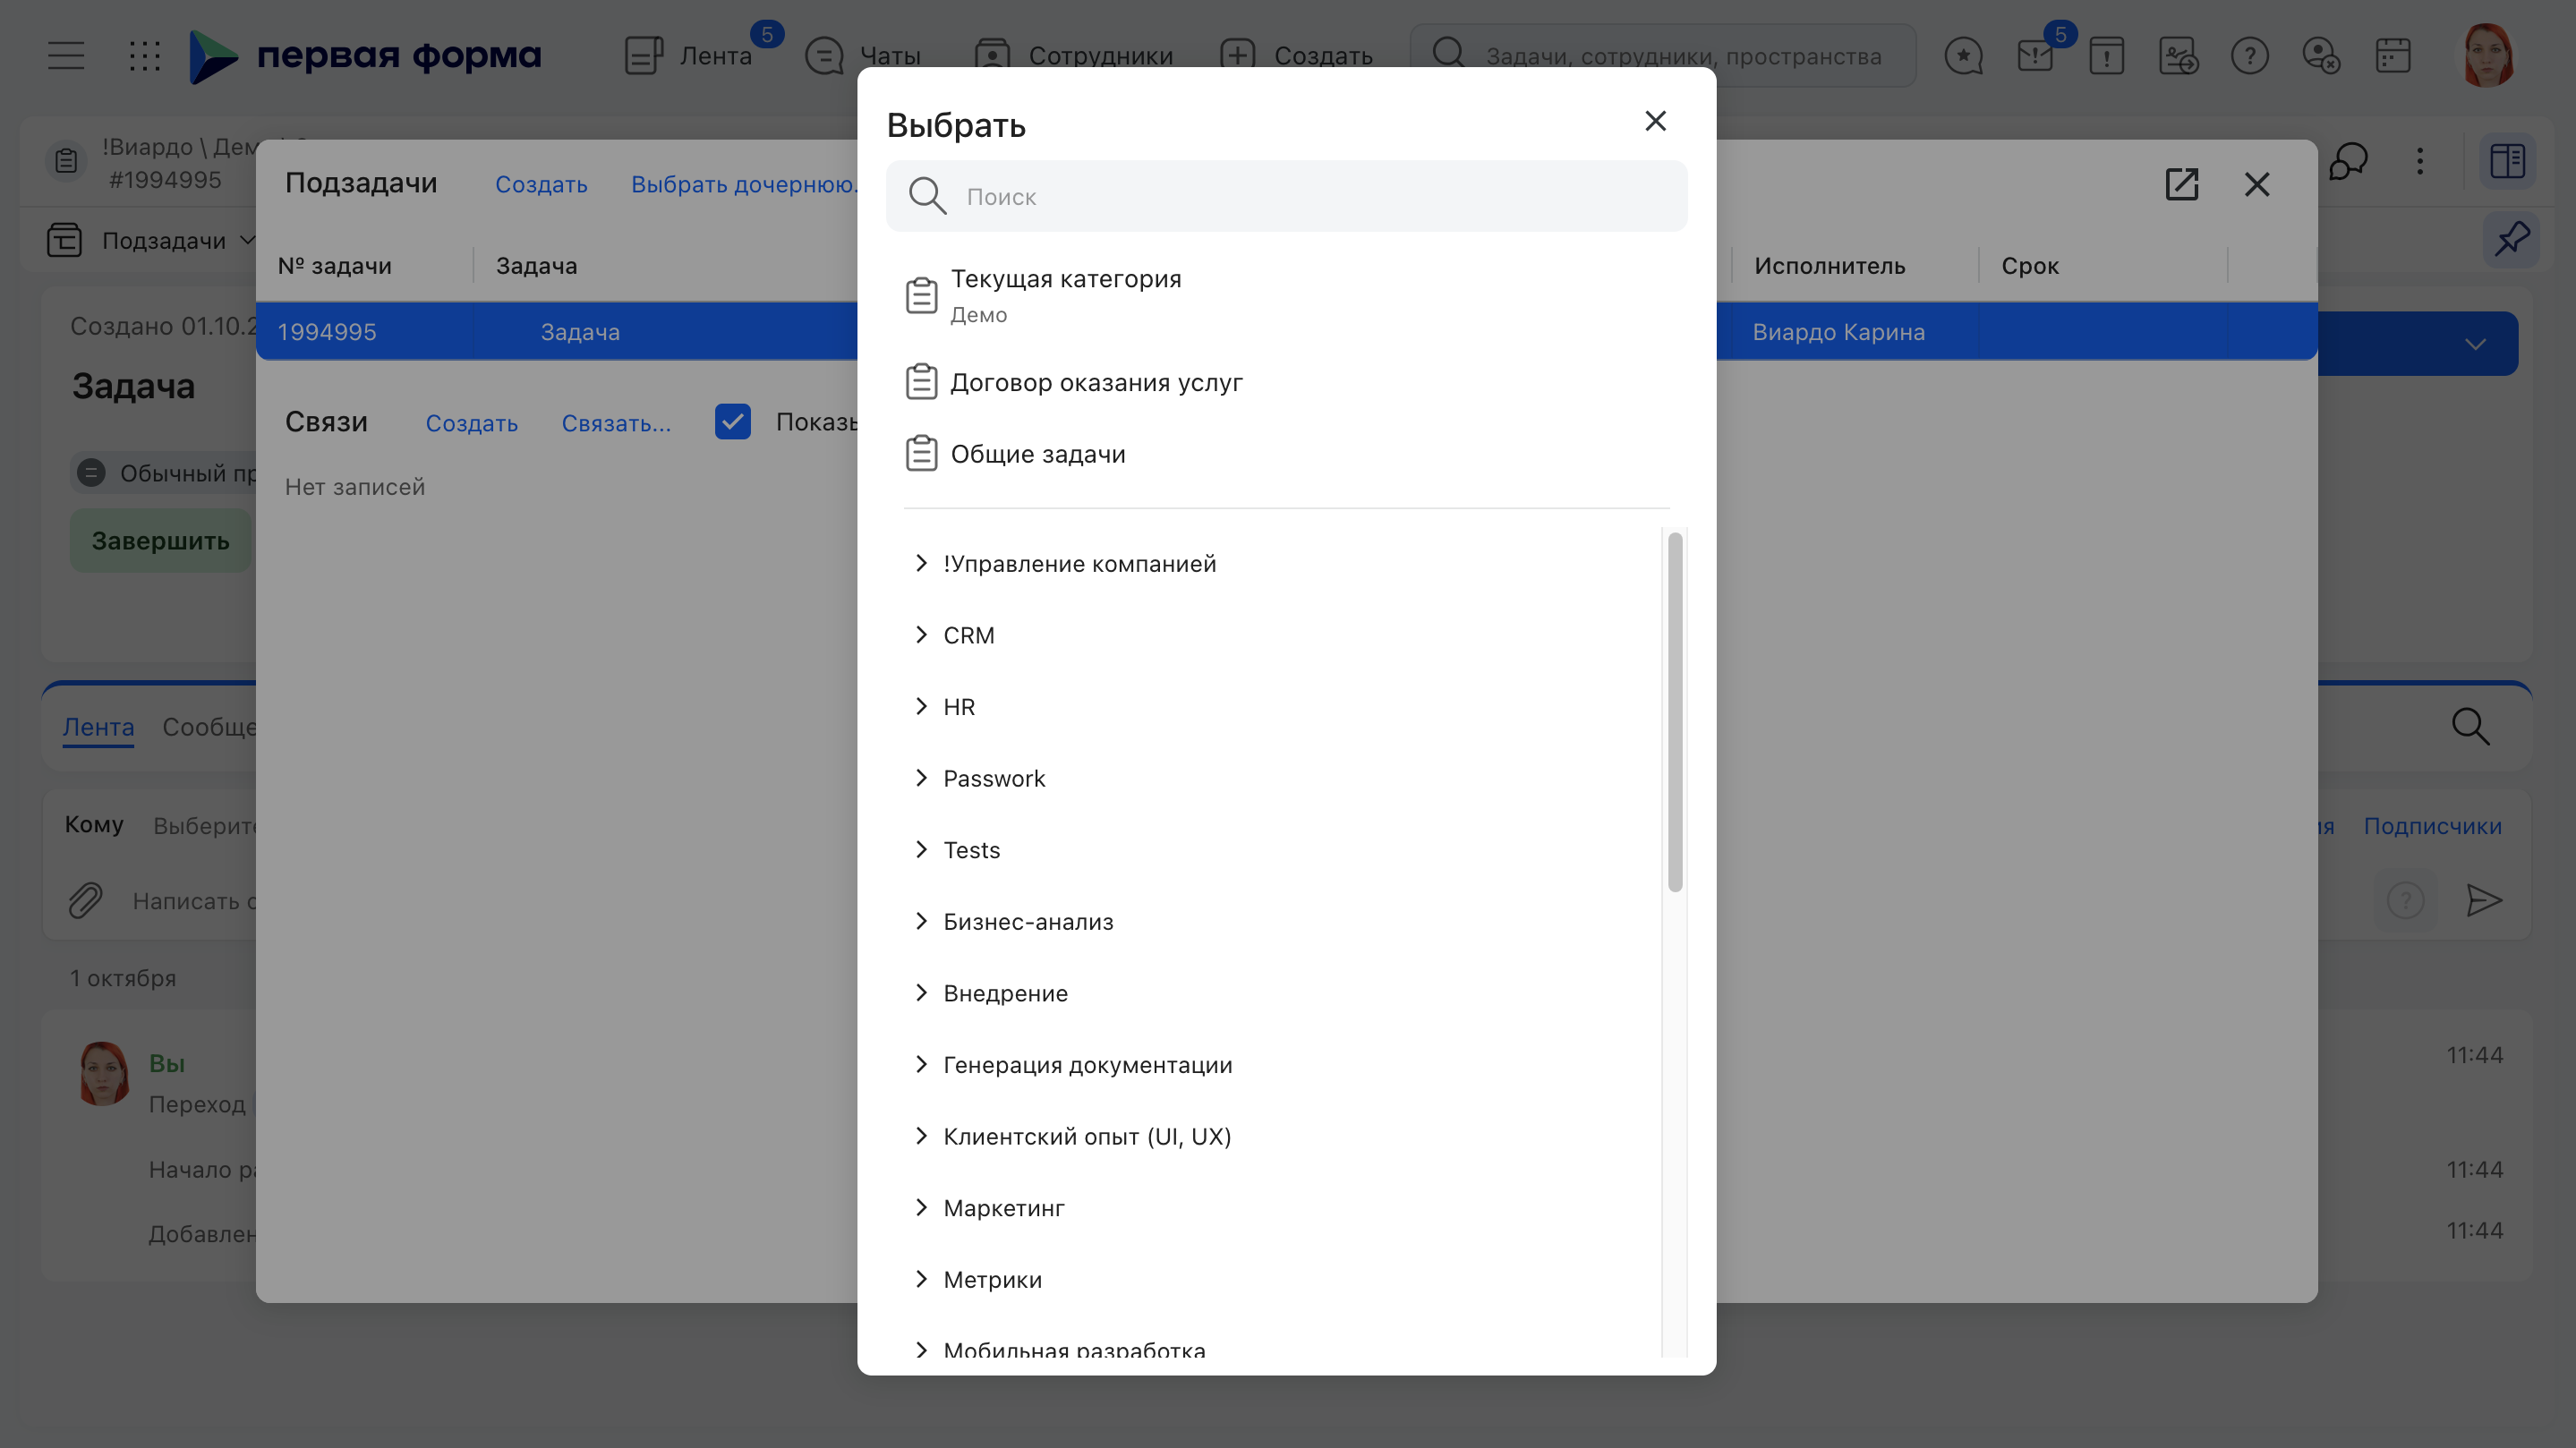Expand the Внедрение category

[x=920, y=992]
